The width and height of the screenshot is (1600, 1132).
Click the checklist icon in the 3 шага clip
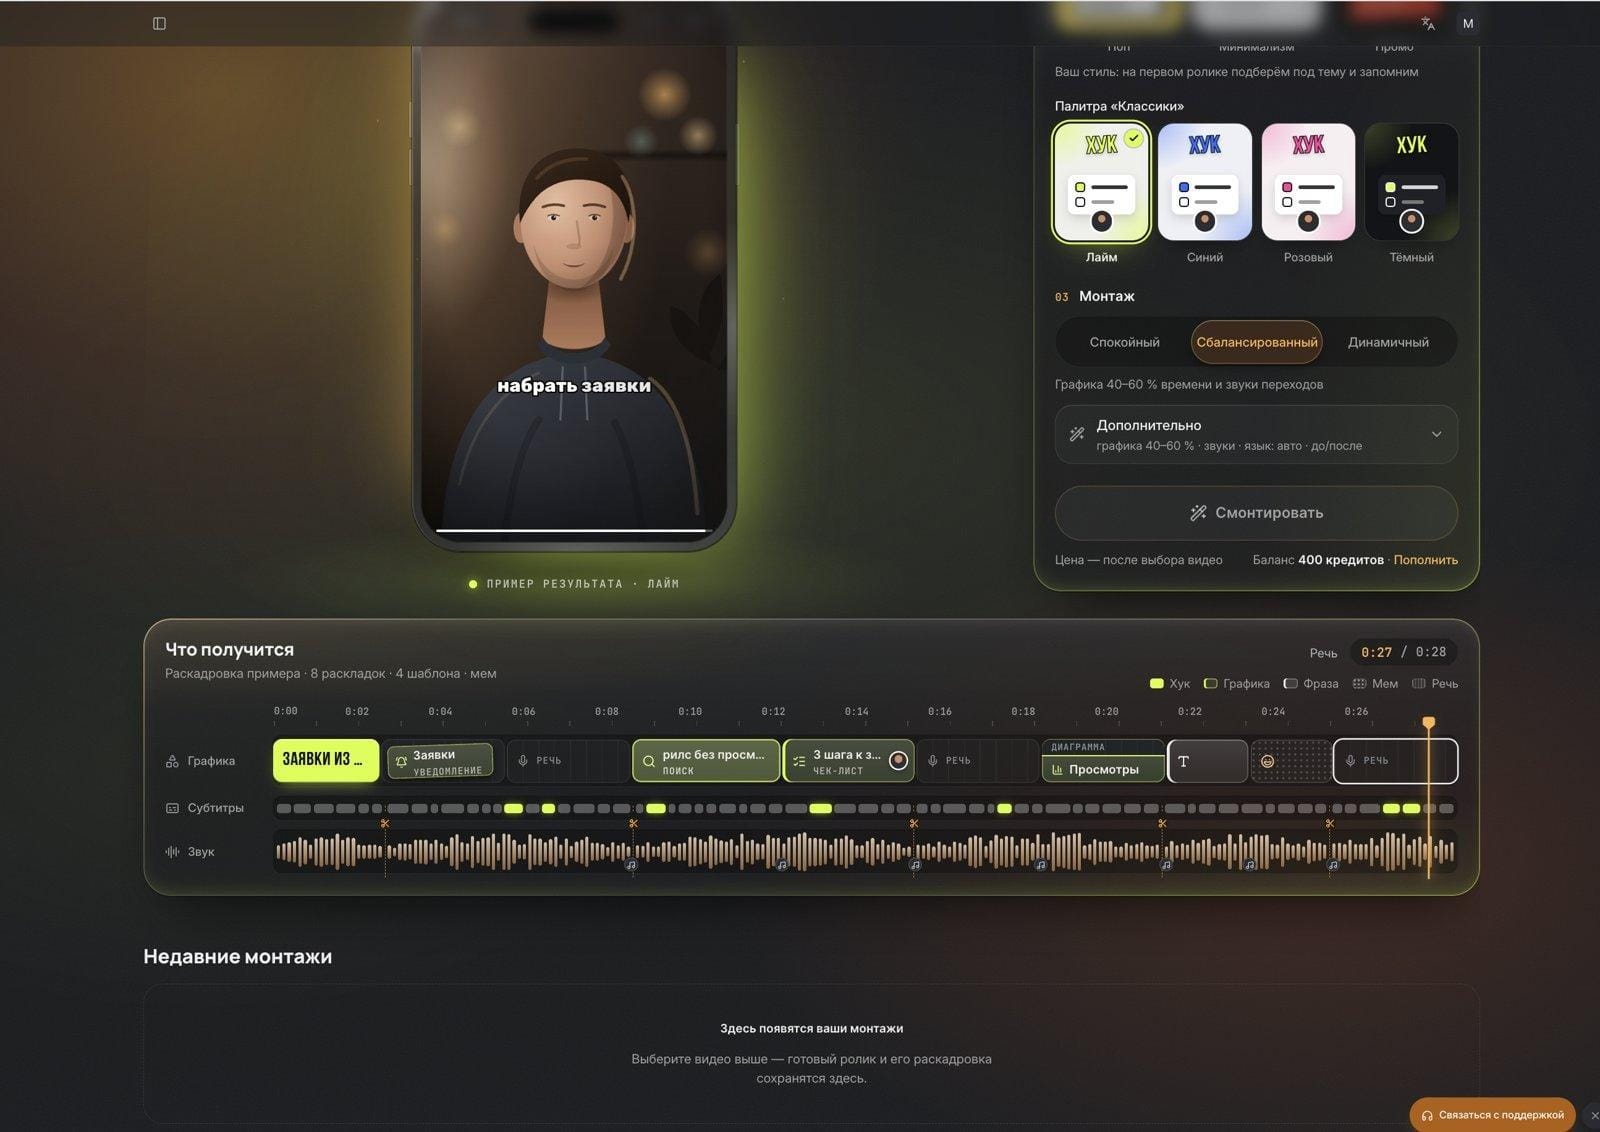click(799, 761)
